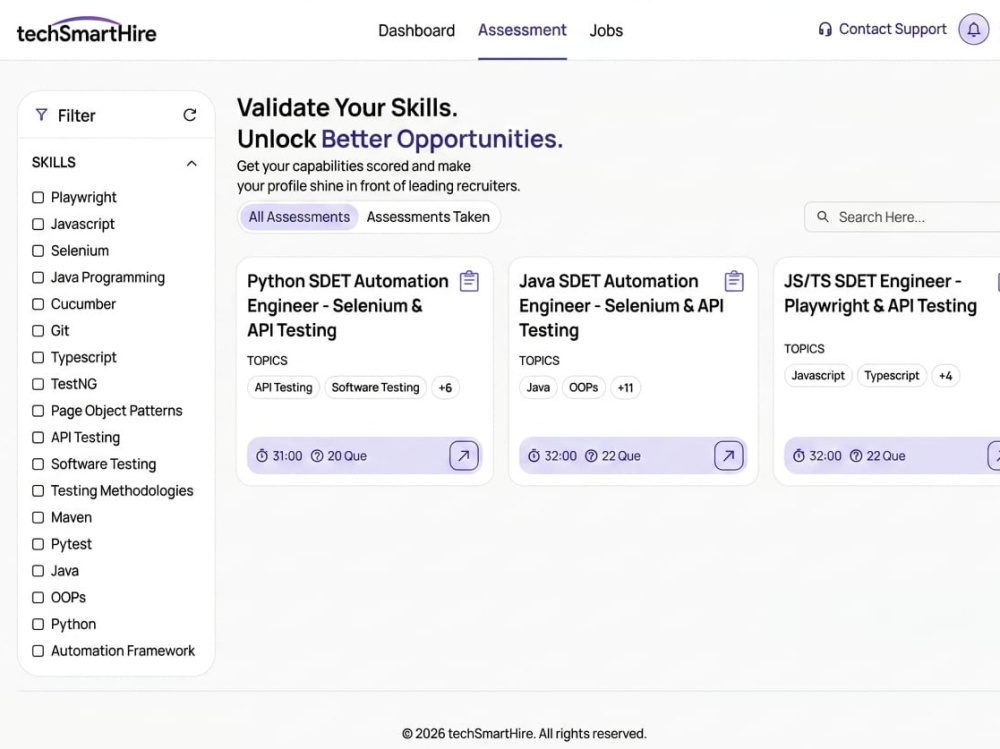Switch to the Assessments Taken tab
The height and width of the screenshot is (749, 1000).
[x=428, y=217]
